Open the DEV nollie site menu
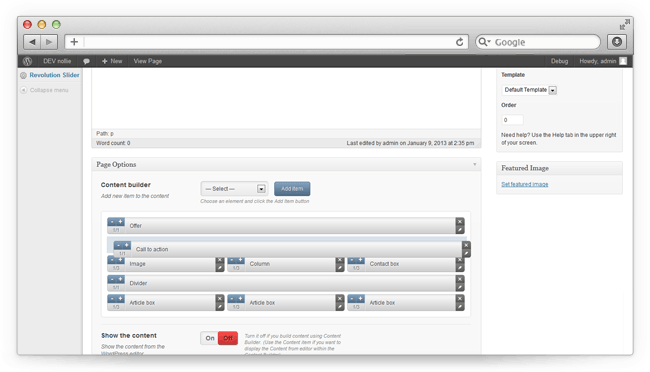This screenshot has height=372, width=650. click(x=57, y=61)
